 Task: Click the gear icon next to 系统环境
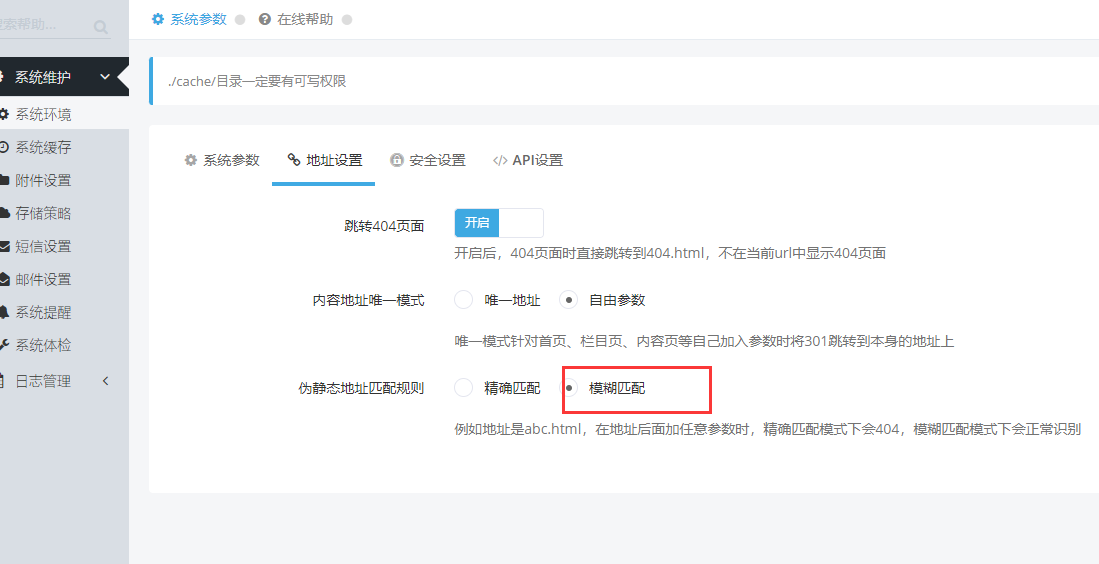tap(4, 114)
